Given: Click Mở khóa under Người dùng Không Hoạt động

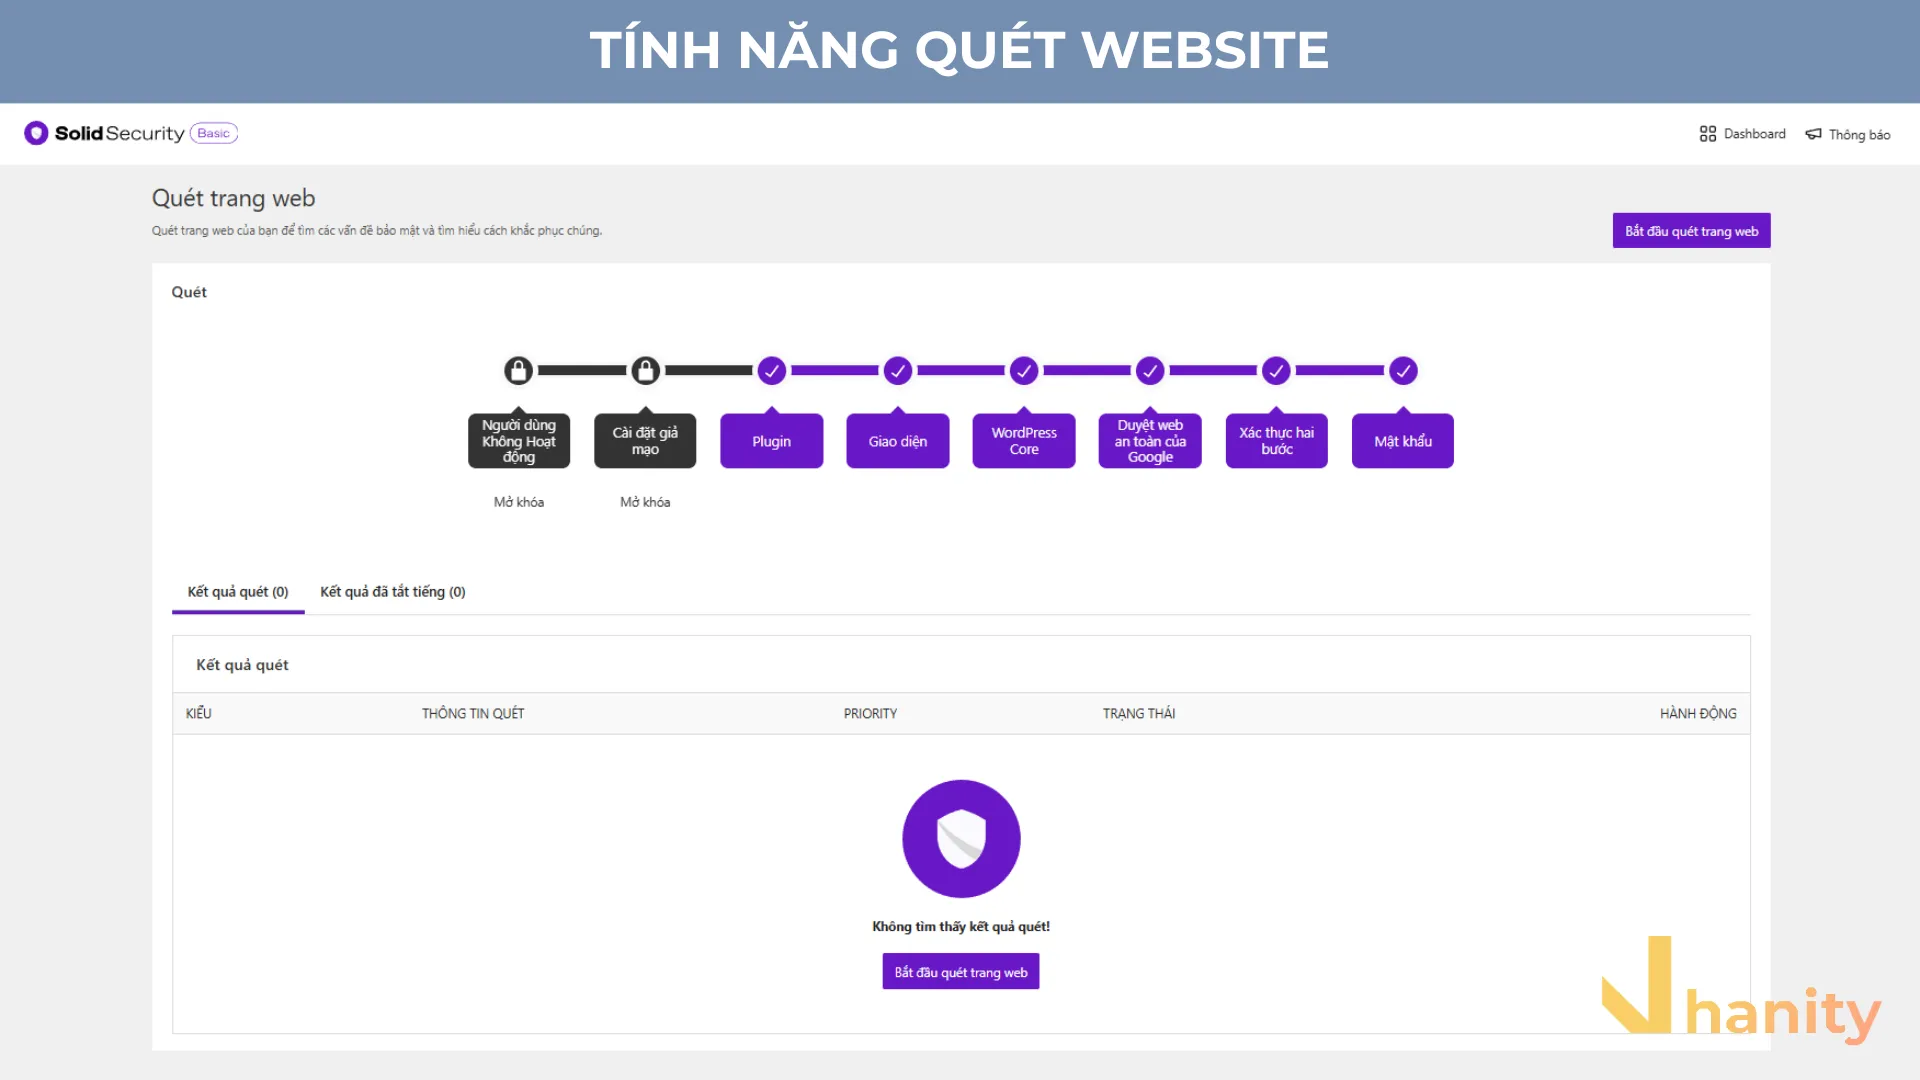Looking at the screenshot, I should tap(519, 502).
